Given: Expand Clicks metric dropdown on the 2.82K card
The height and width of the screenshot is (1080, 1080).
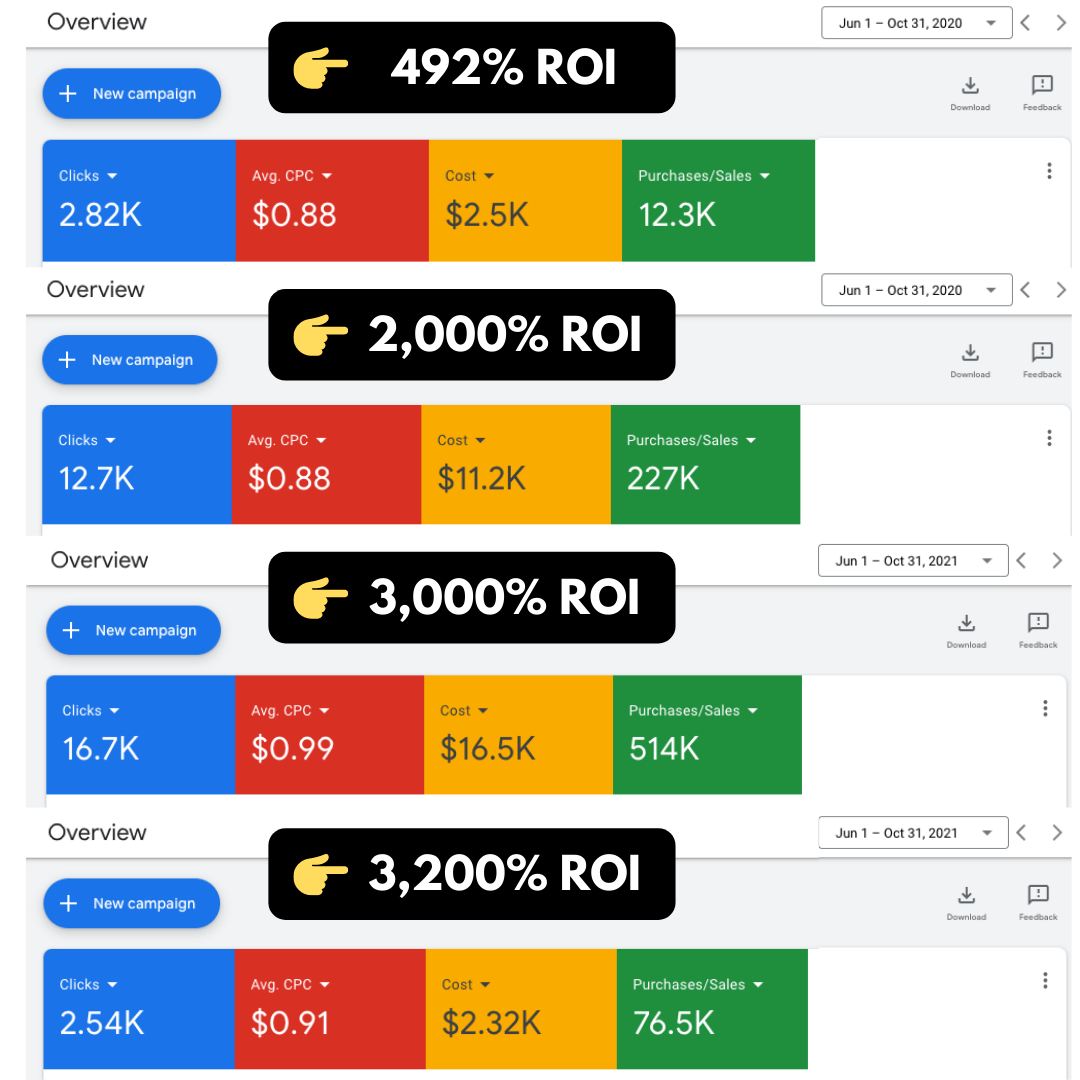Looking at the screenshot, I should tap(88, 176).
